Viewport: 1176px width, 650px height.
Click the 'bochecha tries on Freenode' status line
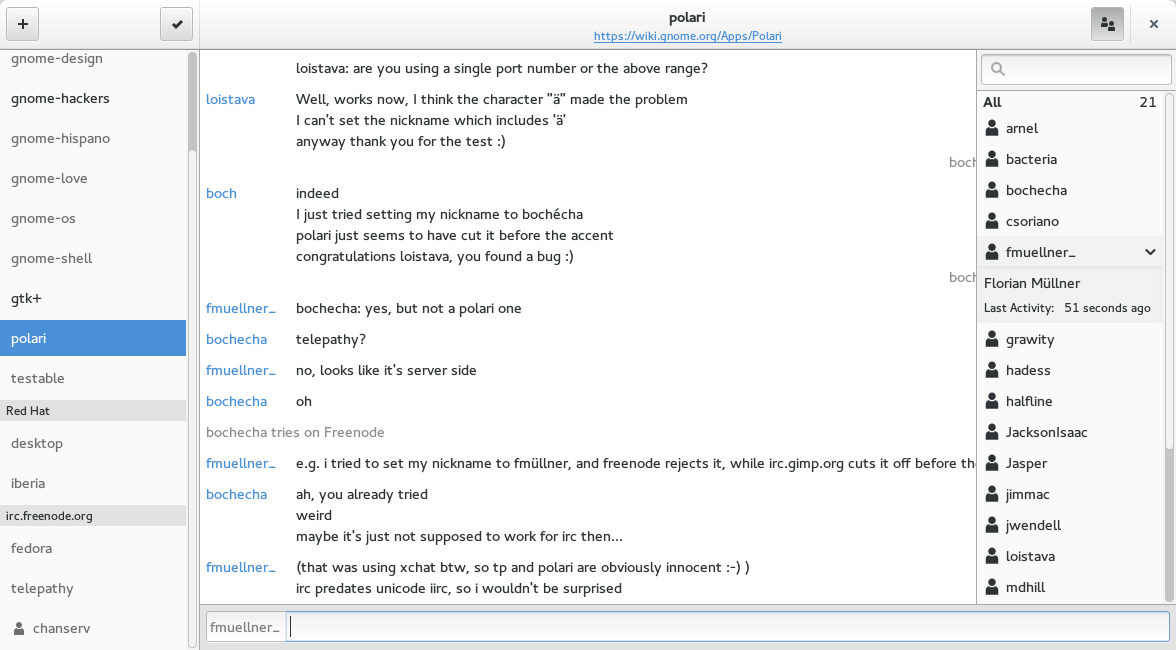(x=296, y=432)
